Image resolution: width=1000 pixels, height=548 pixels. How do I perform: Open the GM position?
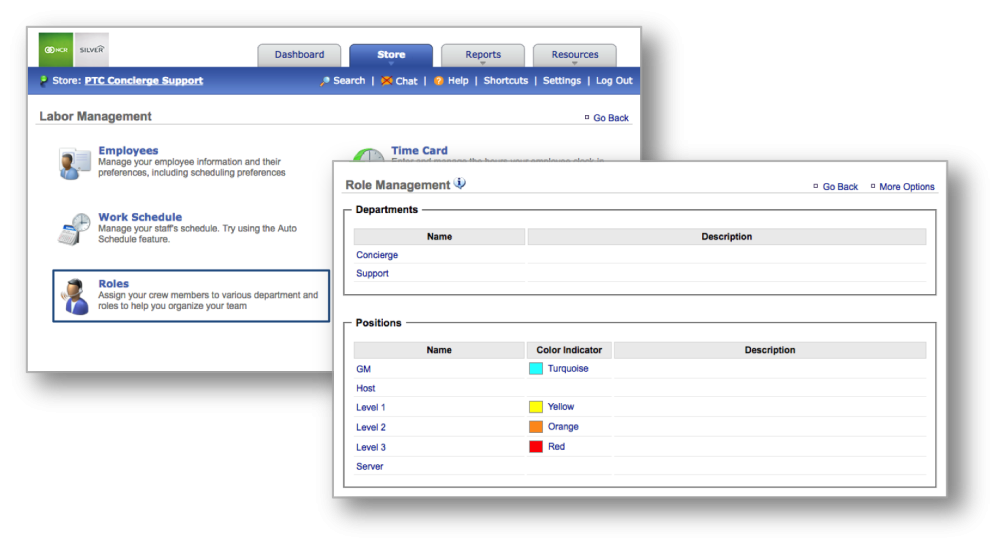pos(364,369)
